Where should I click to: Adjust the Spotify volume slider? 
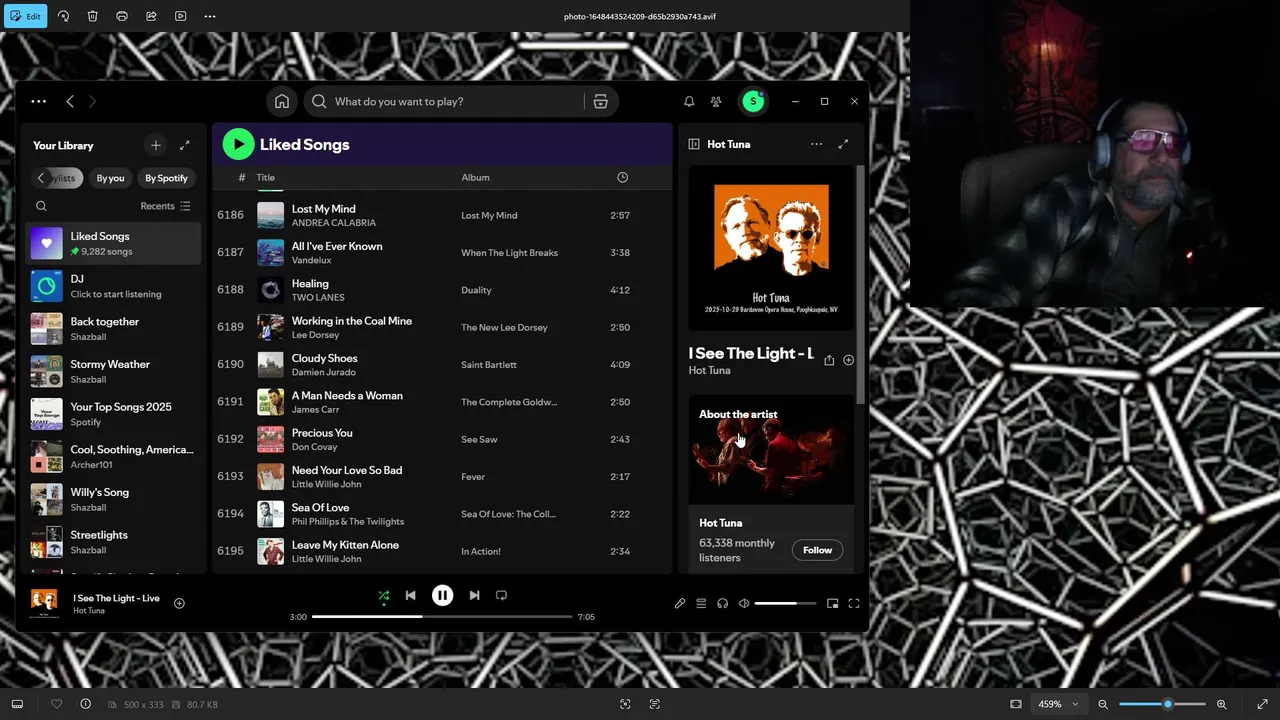pos(785,603)
